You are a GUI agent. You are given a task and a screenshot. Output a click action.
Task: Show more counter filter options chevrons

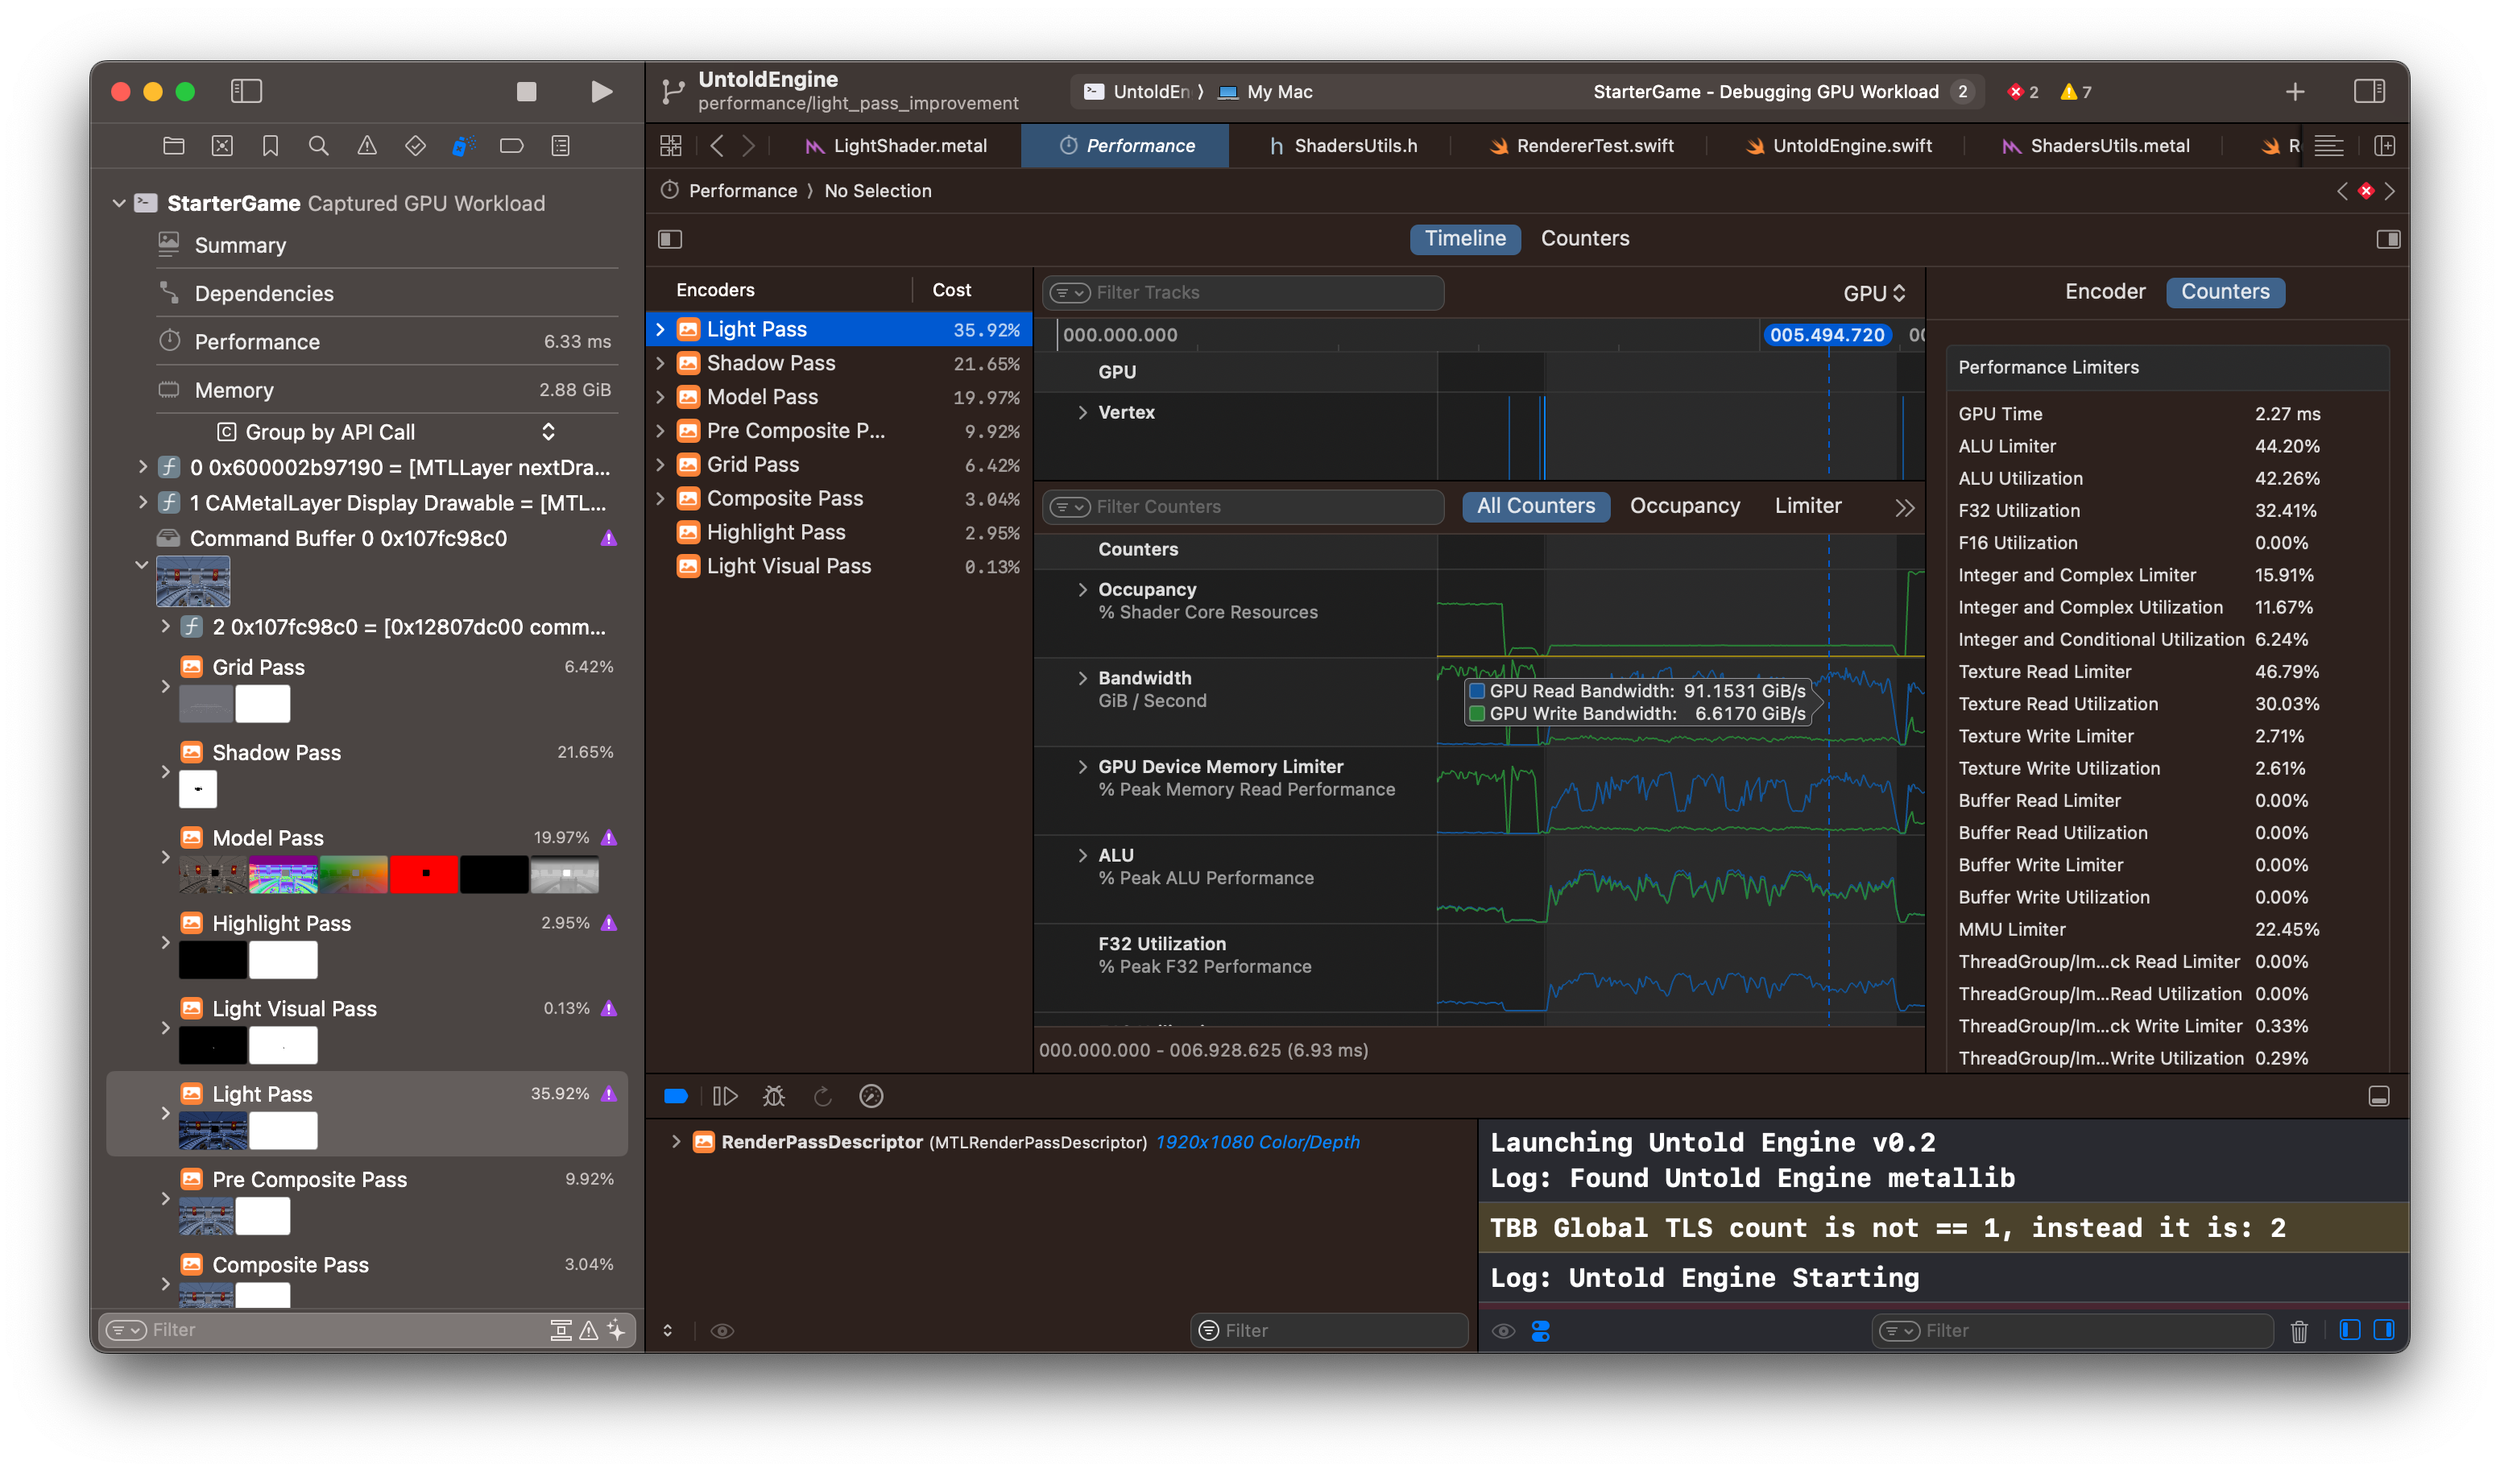[1904, 507]
